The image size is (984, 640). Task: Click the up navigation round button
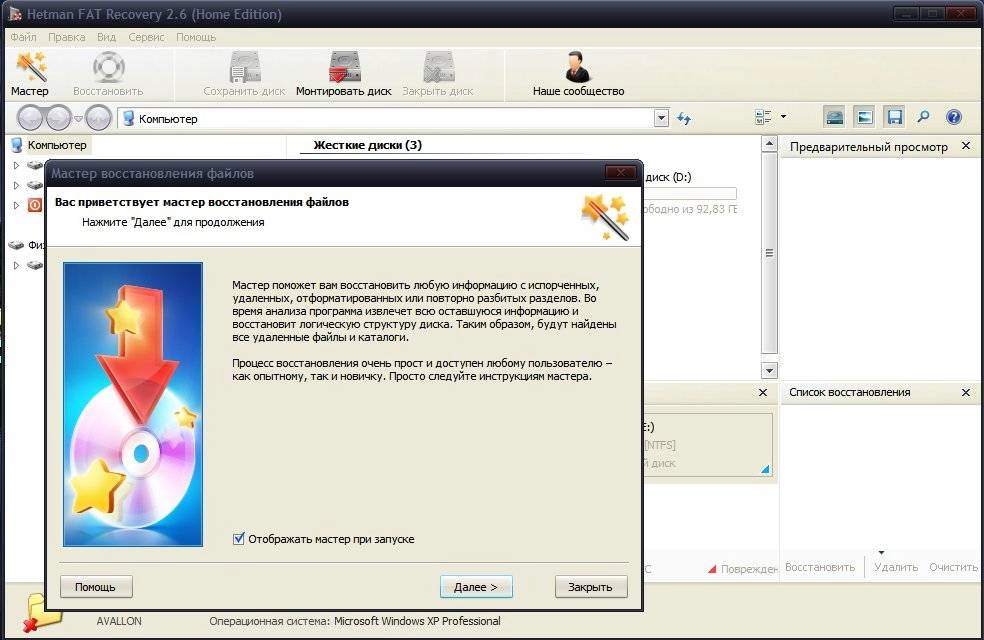[x=98, y=118]
